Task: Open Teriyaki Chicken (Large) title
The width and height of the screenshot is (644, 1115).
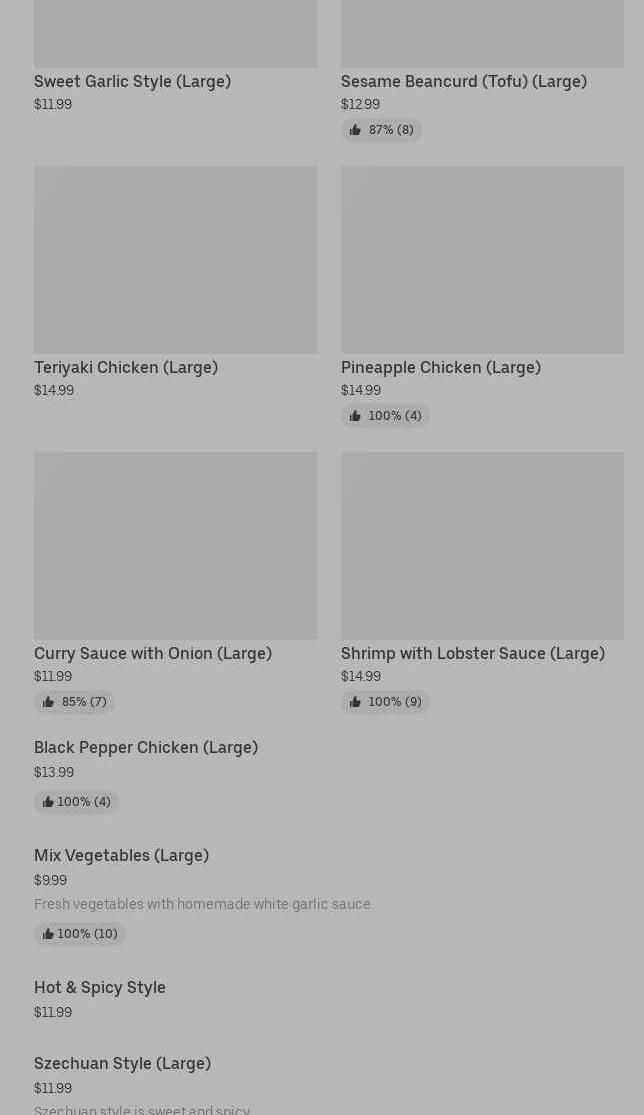Action: click(x=126, y=367)
